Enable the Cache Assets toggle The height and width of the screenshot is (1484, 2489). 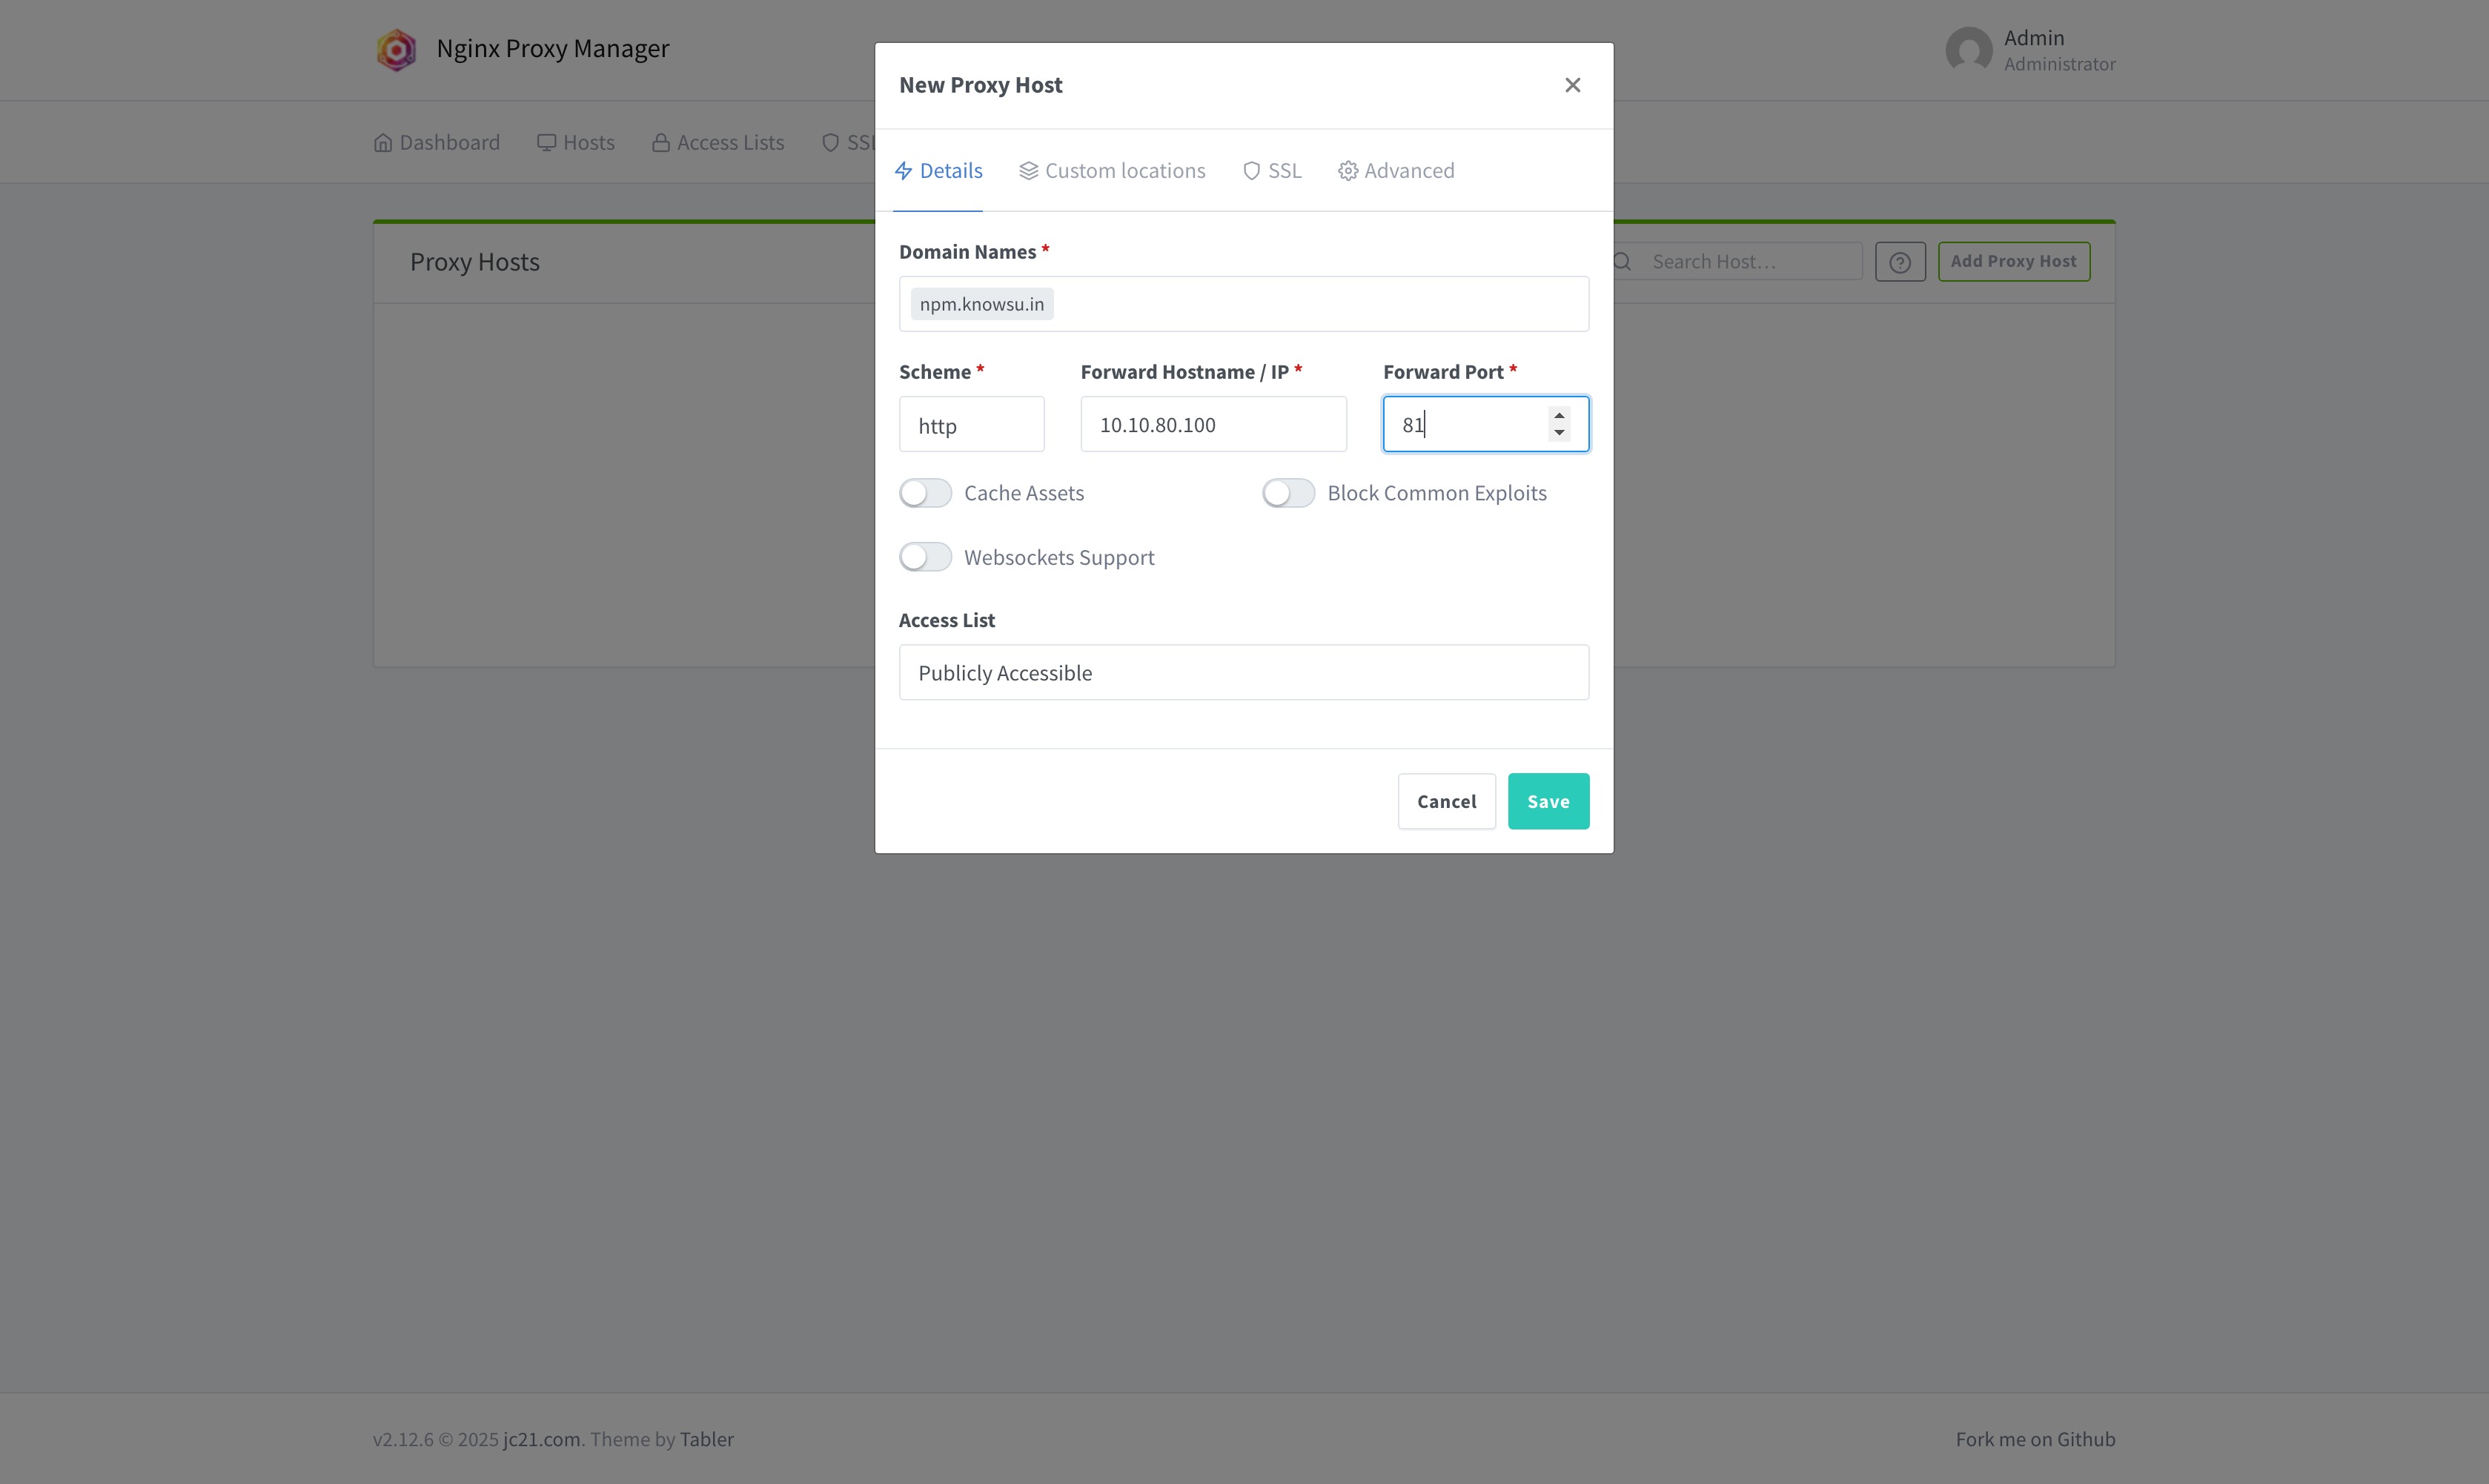click(925, 493)
